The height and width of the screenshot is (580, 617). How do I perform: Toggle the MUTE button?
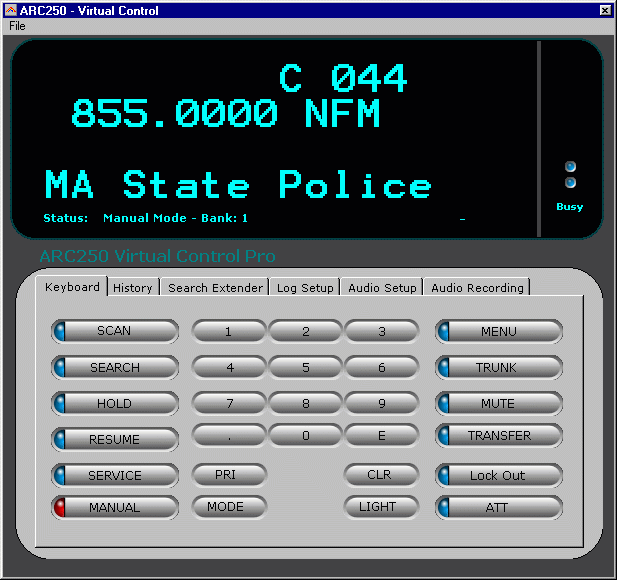click(x=499, y=403)
